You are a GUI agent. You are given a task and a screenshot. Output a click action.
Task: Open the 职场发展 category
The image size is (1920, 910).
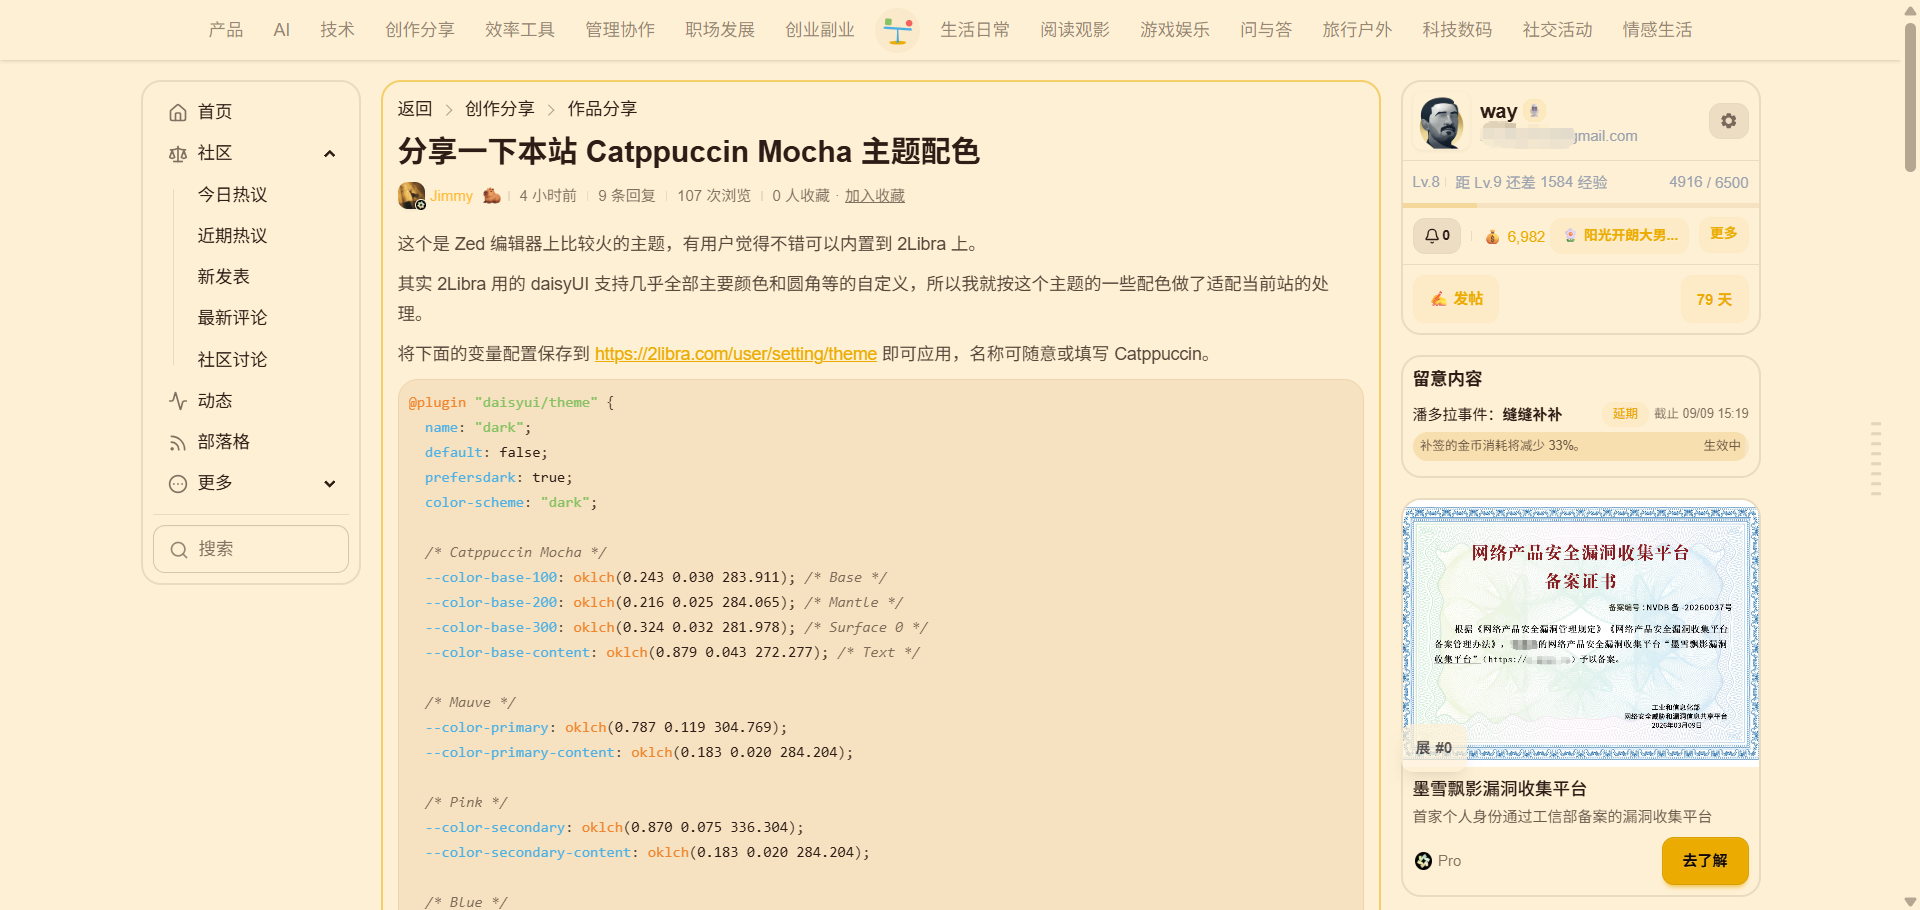(720, 30)
